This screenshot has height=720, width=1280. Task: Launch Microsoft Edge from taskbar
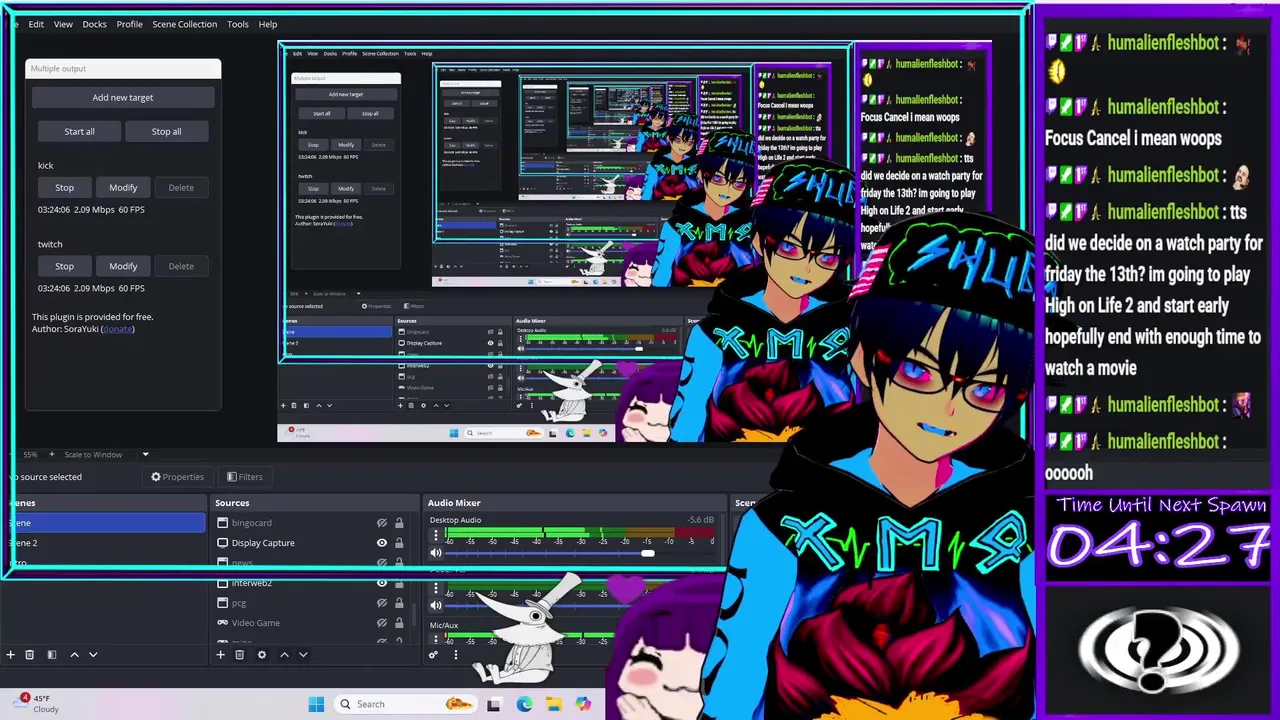(x=524, y=704)
